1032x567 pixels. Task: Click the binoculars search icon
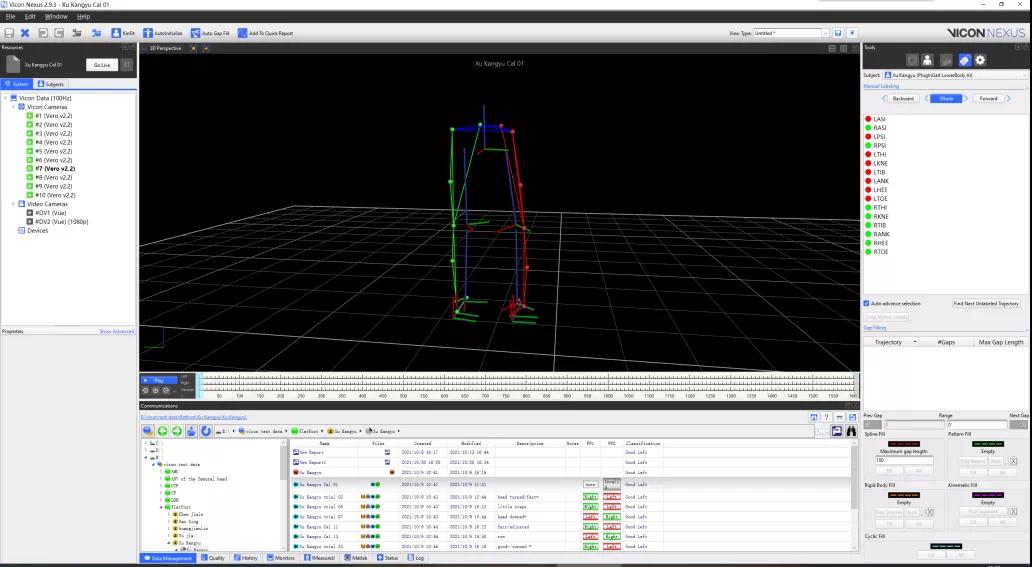tap(851, 431)
